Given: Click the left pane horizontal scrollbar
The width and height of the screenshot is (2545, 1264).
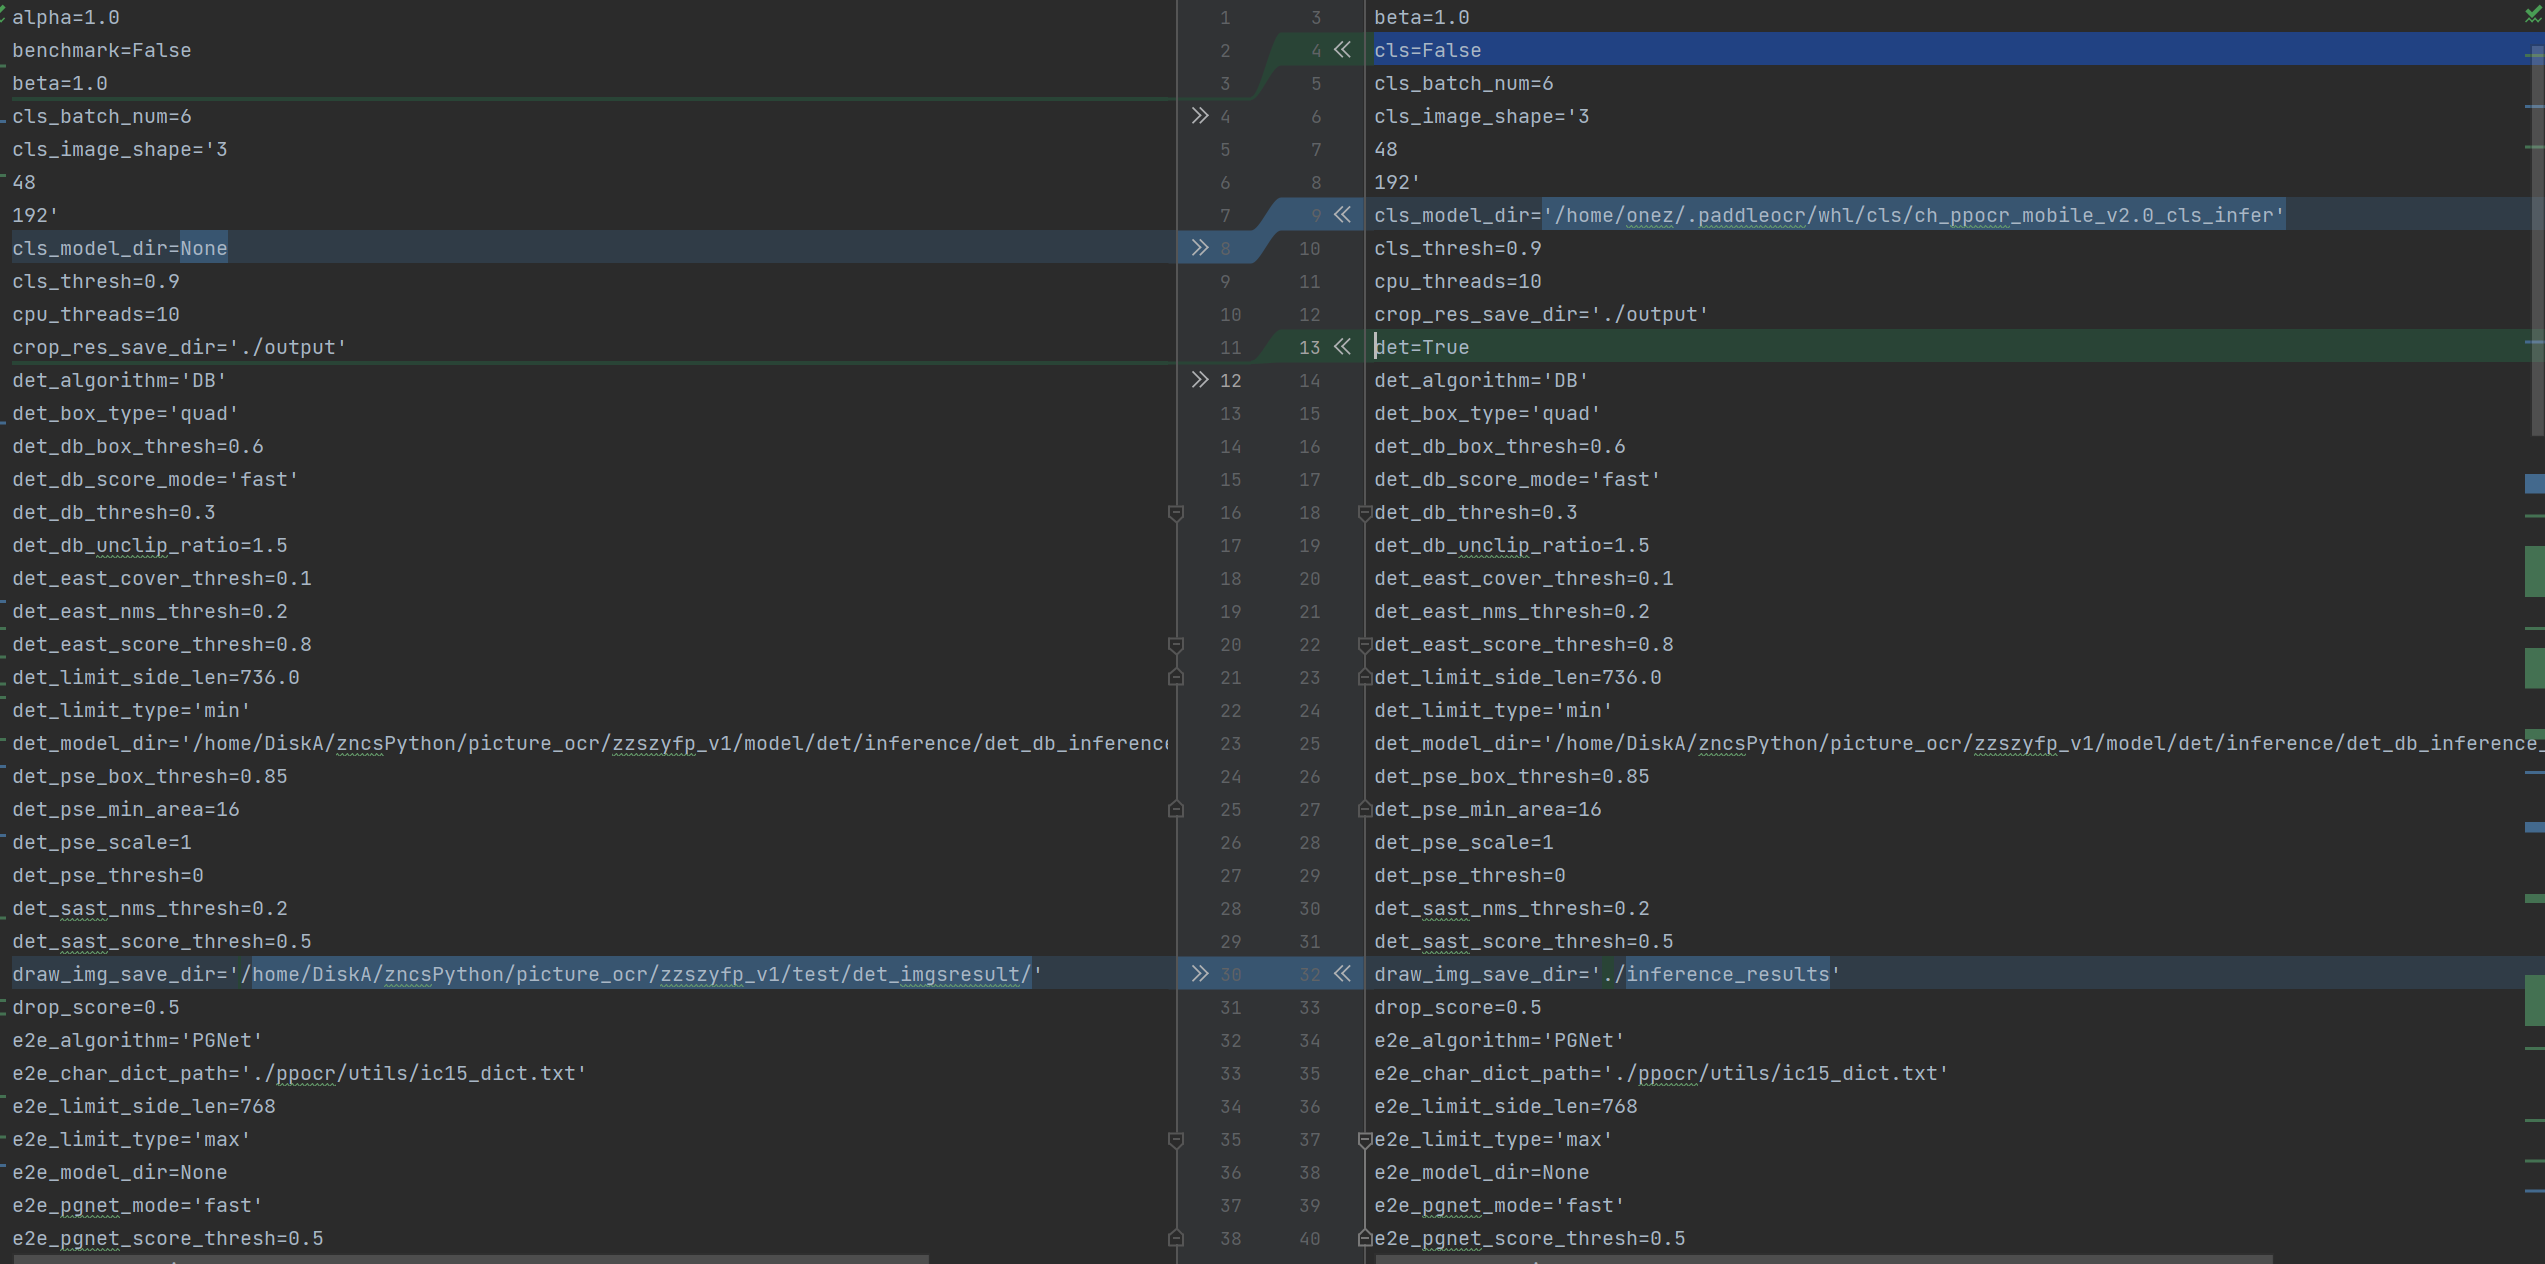Looking at the screenshot, I should click(x=470, y=1259).
